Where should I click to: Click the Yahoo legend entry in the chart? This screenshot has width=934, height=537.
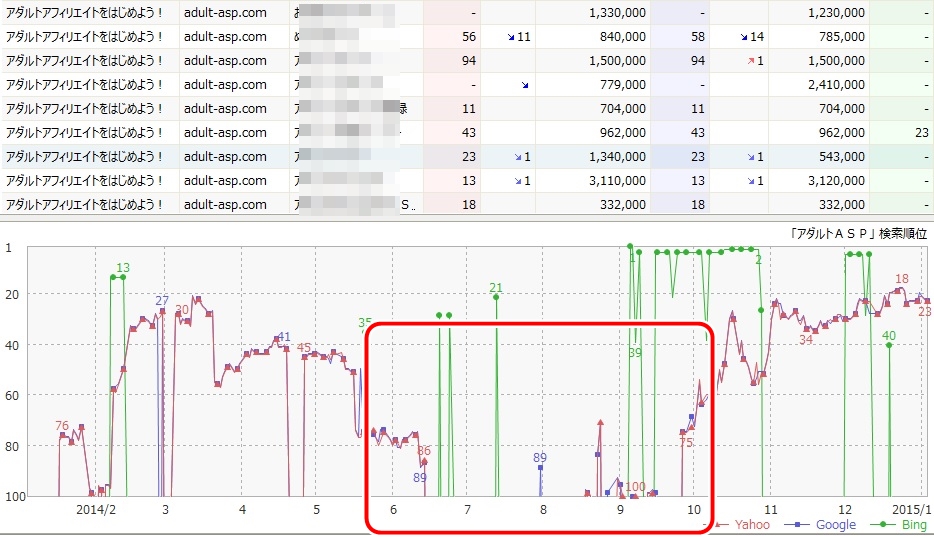pyautogui.click(x=742, y=524)
